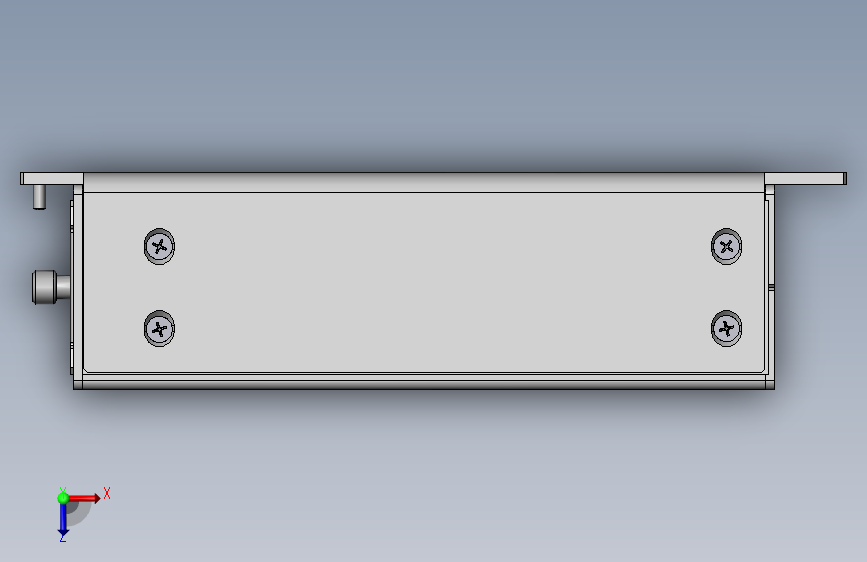Select the bottom-left Phillips screw head
867x562 pixels.
point(159,329)
